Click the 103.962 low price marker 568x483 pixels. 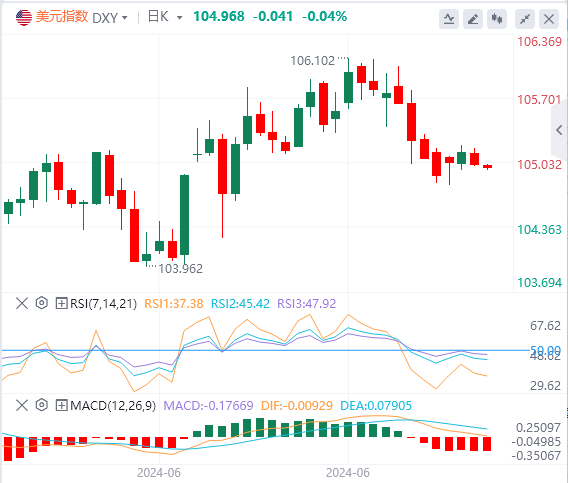coord(181,268)
